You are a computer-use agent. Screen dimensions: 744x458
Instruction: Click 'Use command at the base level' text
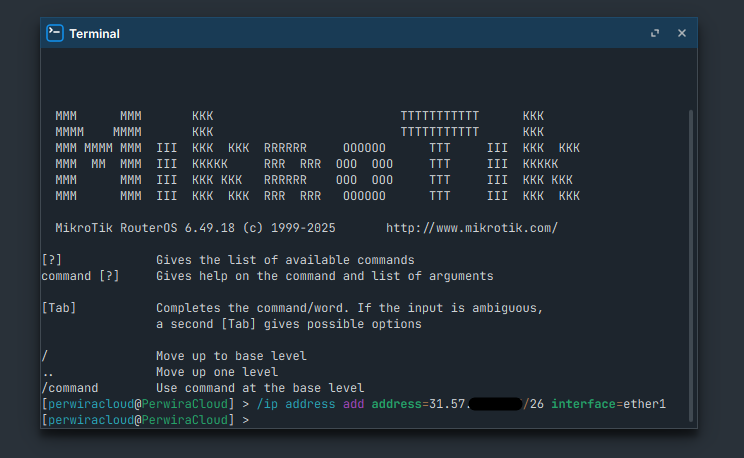point(260,388)
